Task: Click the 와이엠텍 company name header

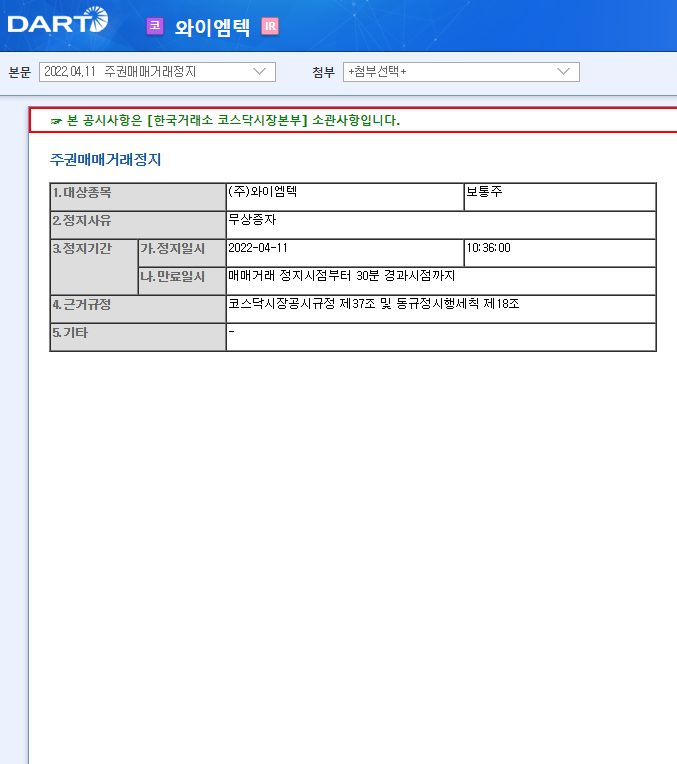Action: pos(212,27)
